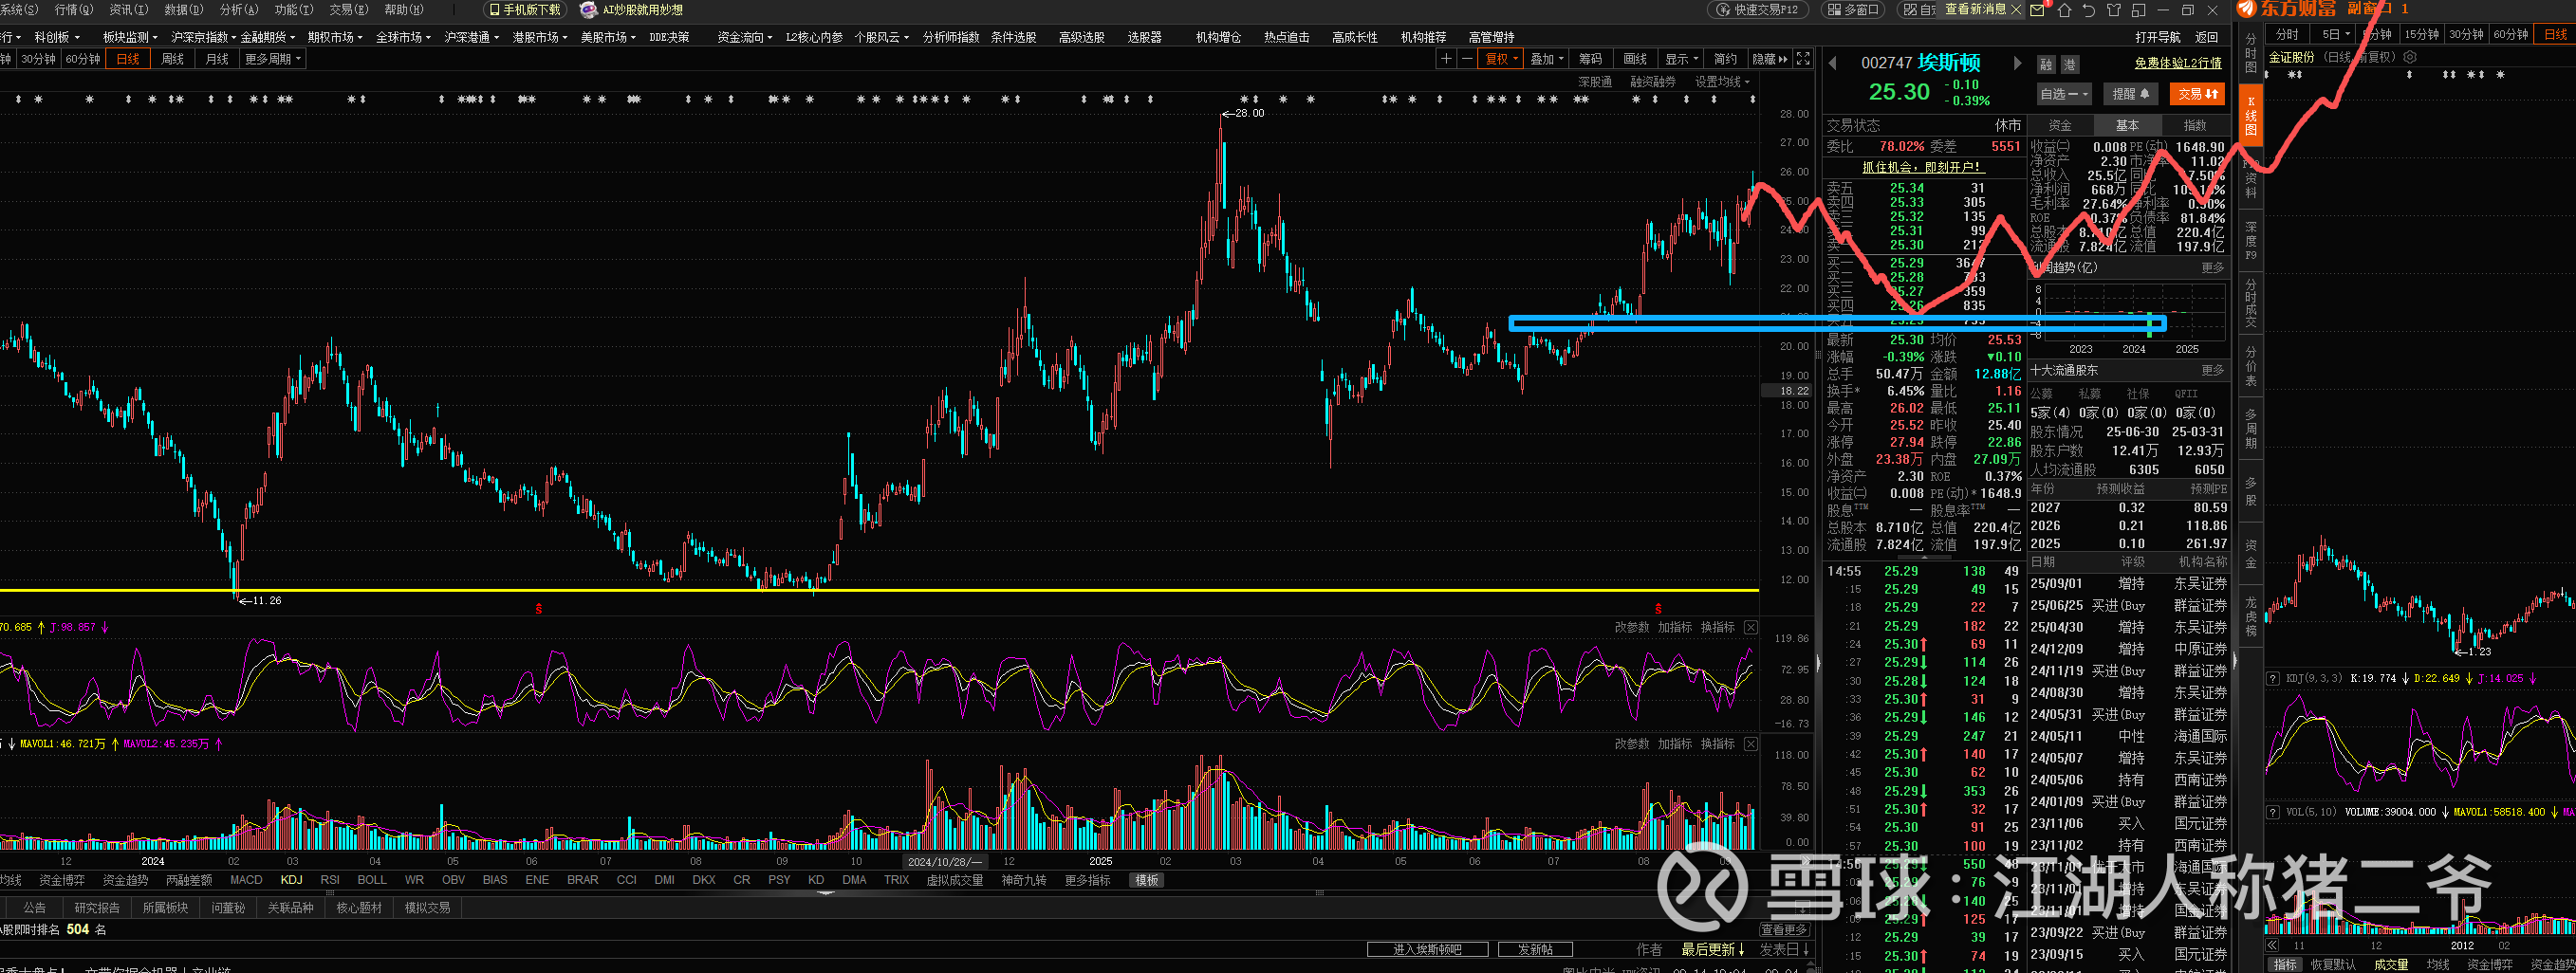Open the 叠加 overlay dropdown
2576x973 pixels.
click(x=1547, y=59)
